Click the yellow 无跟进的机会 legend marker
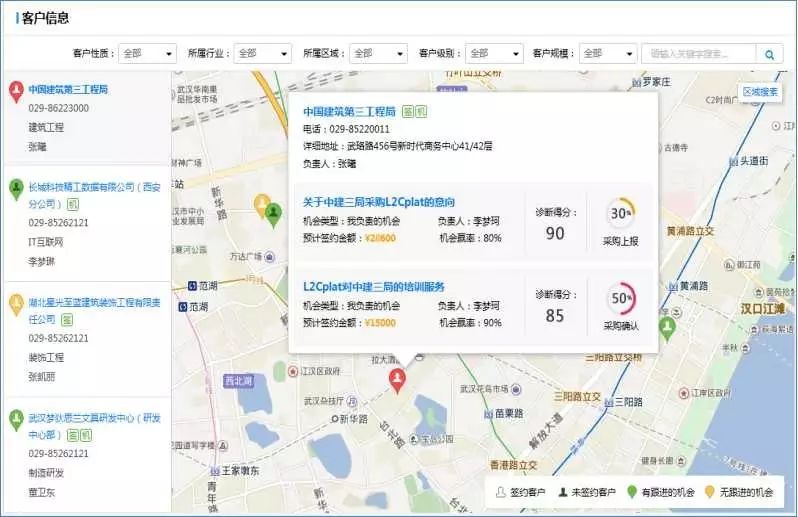The height and width of the screenshot is (517, 798). coord(709,492)
